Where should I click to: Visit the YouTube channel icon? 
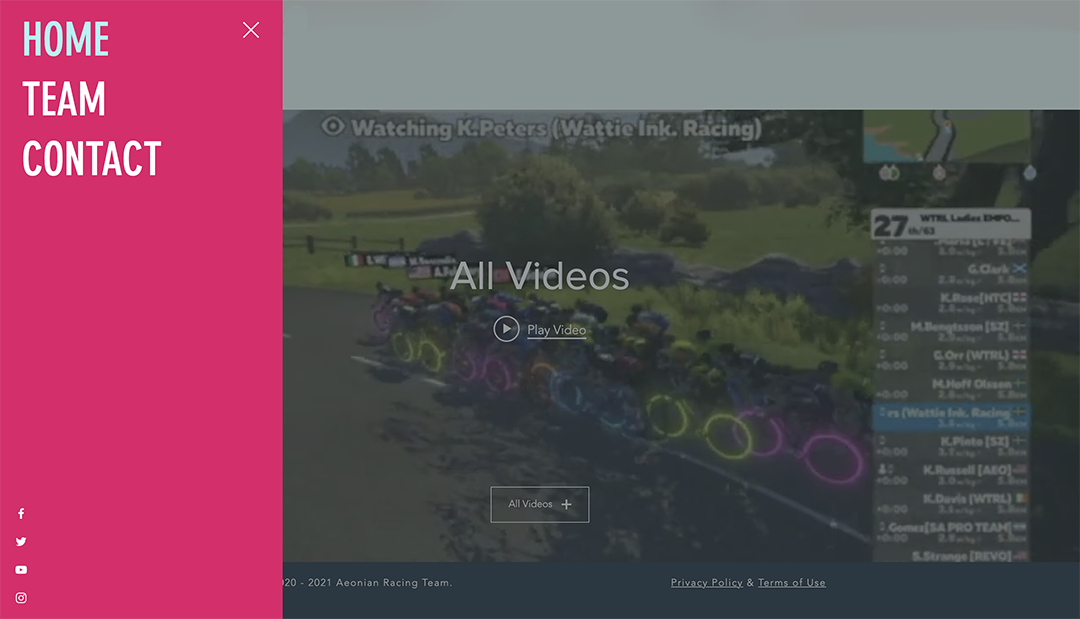(x=21, y=570)
